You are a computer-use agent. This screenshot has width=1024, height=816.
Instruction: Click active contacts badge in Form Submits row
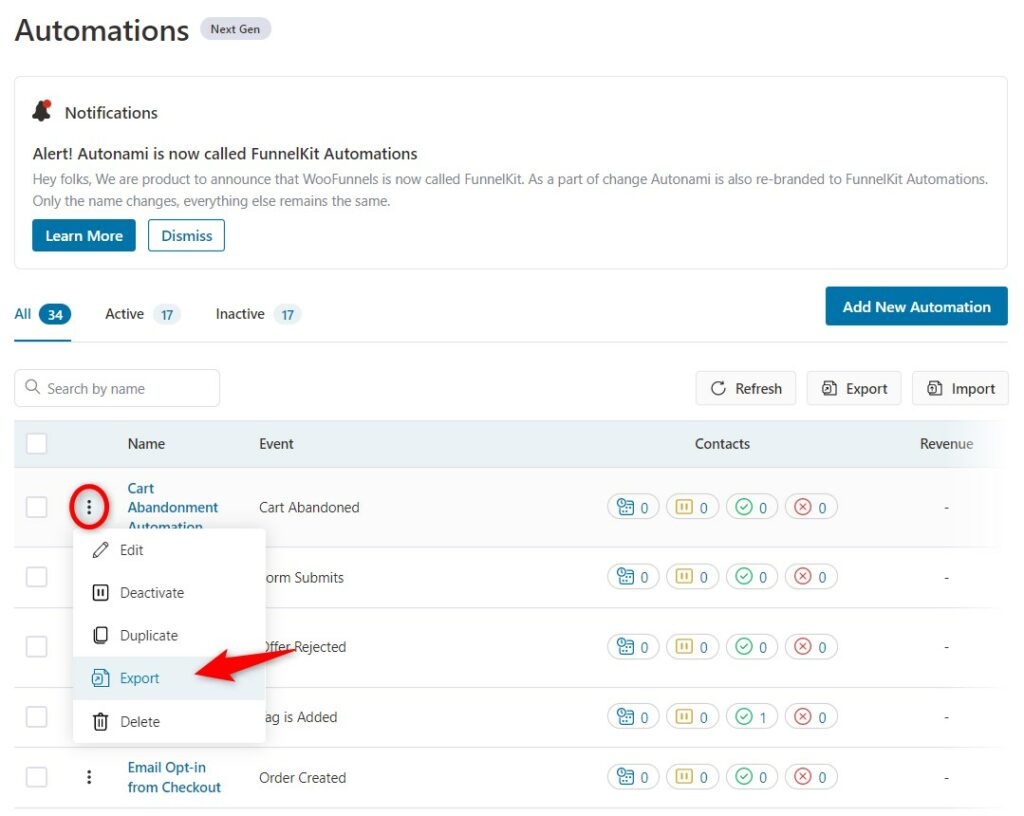(633, 577)
